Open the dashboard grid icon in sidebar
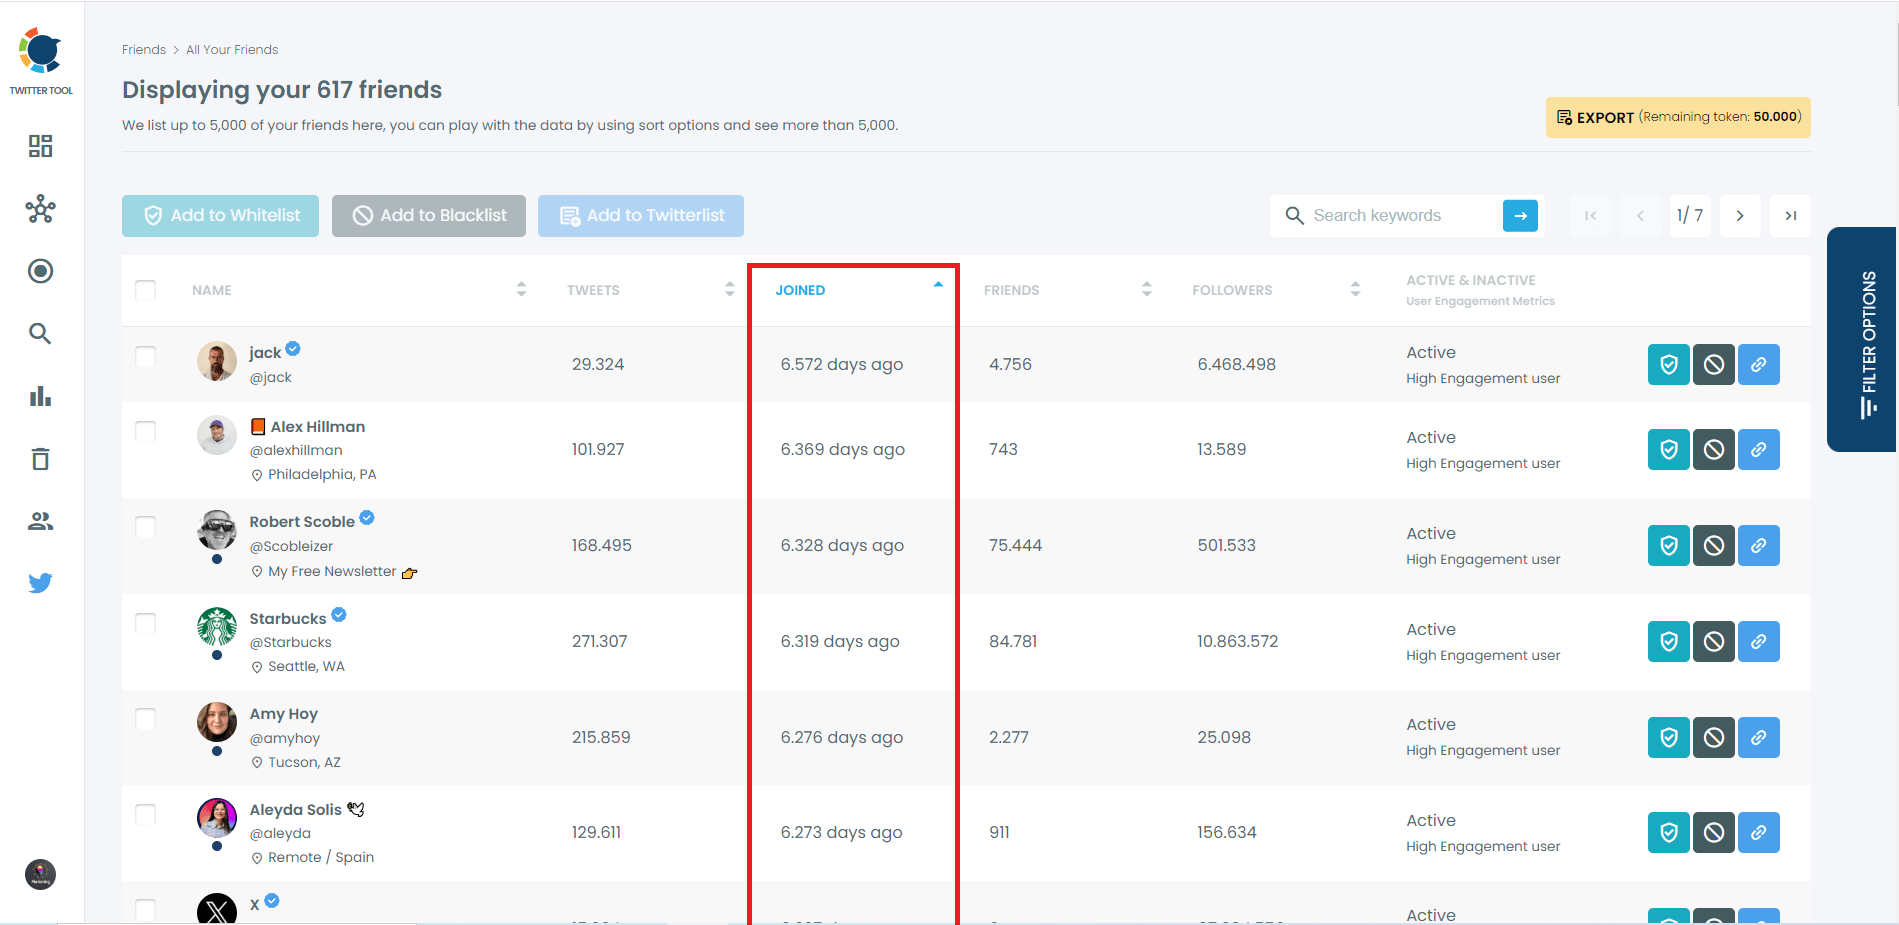1899x925 pixels. point(40,146)
